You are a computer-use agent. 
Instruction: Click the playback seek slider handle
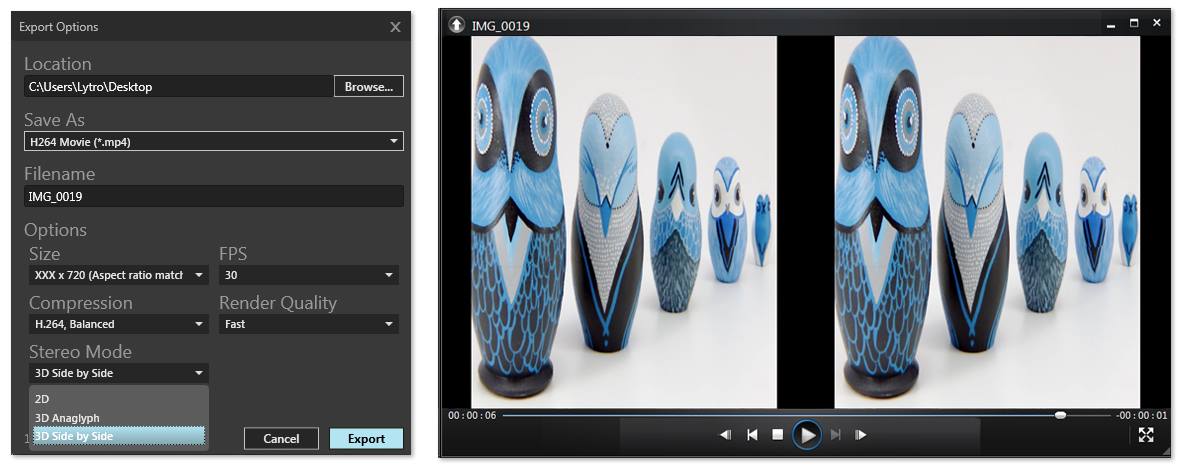pos(1060,414)
